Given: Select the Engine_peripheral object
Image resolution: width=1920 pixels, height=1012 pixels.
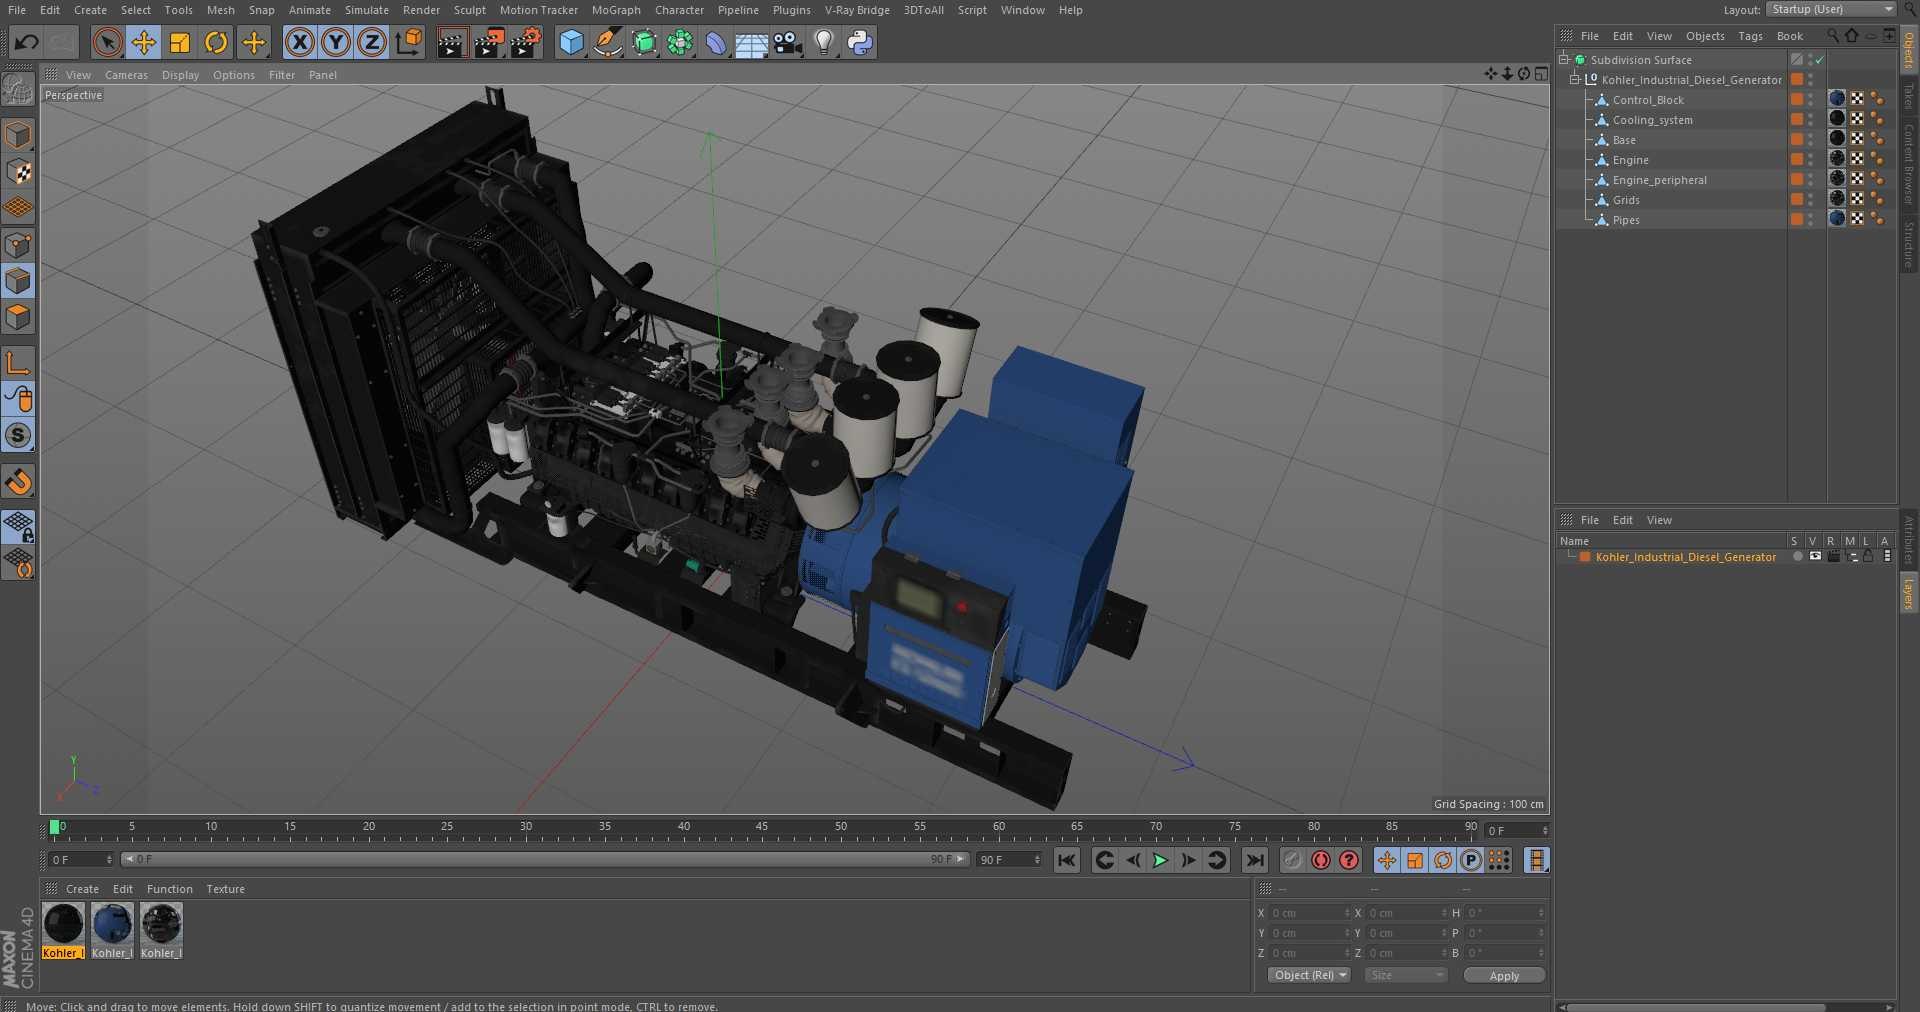Looking at the screenshot, I should point(1659,180).
